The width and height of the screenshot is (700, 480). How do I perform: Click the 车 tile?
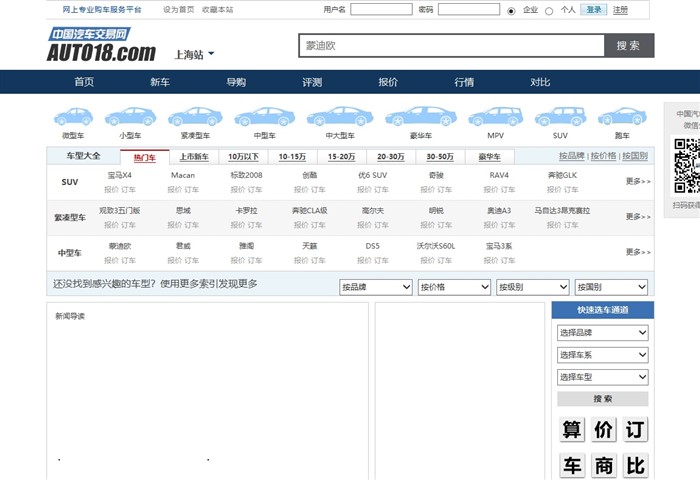pyautogui.click(x=572, y=465)
